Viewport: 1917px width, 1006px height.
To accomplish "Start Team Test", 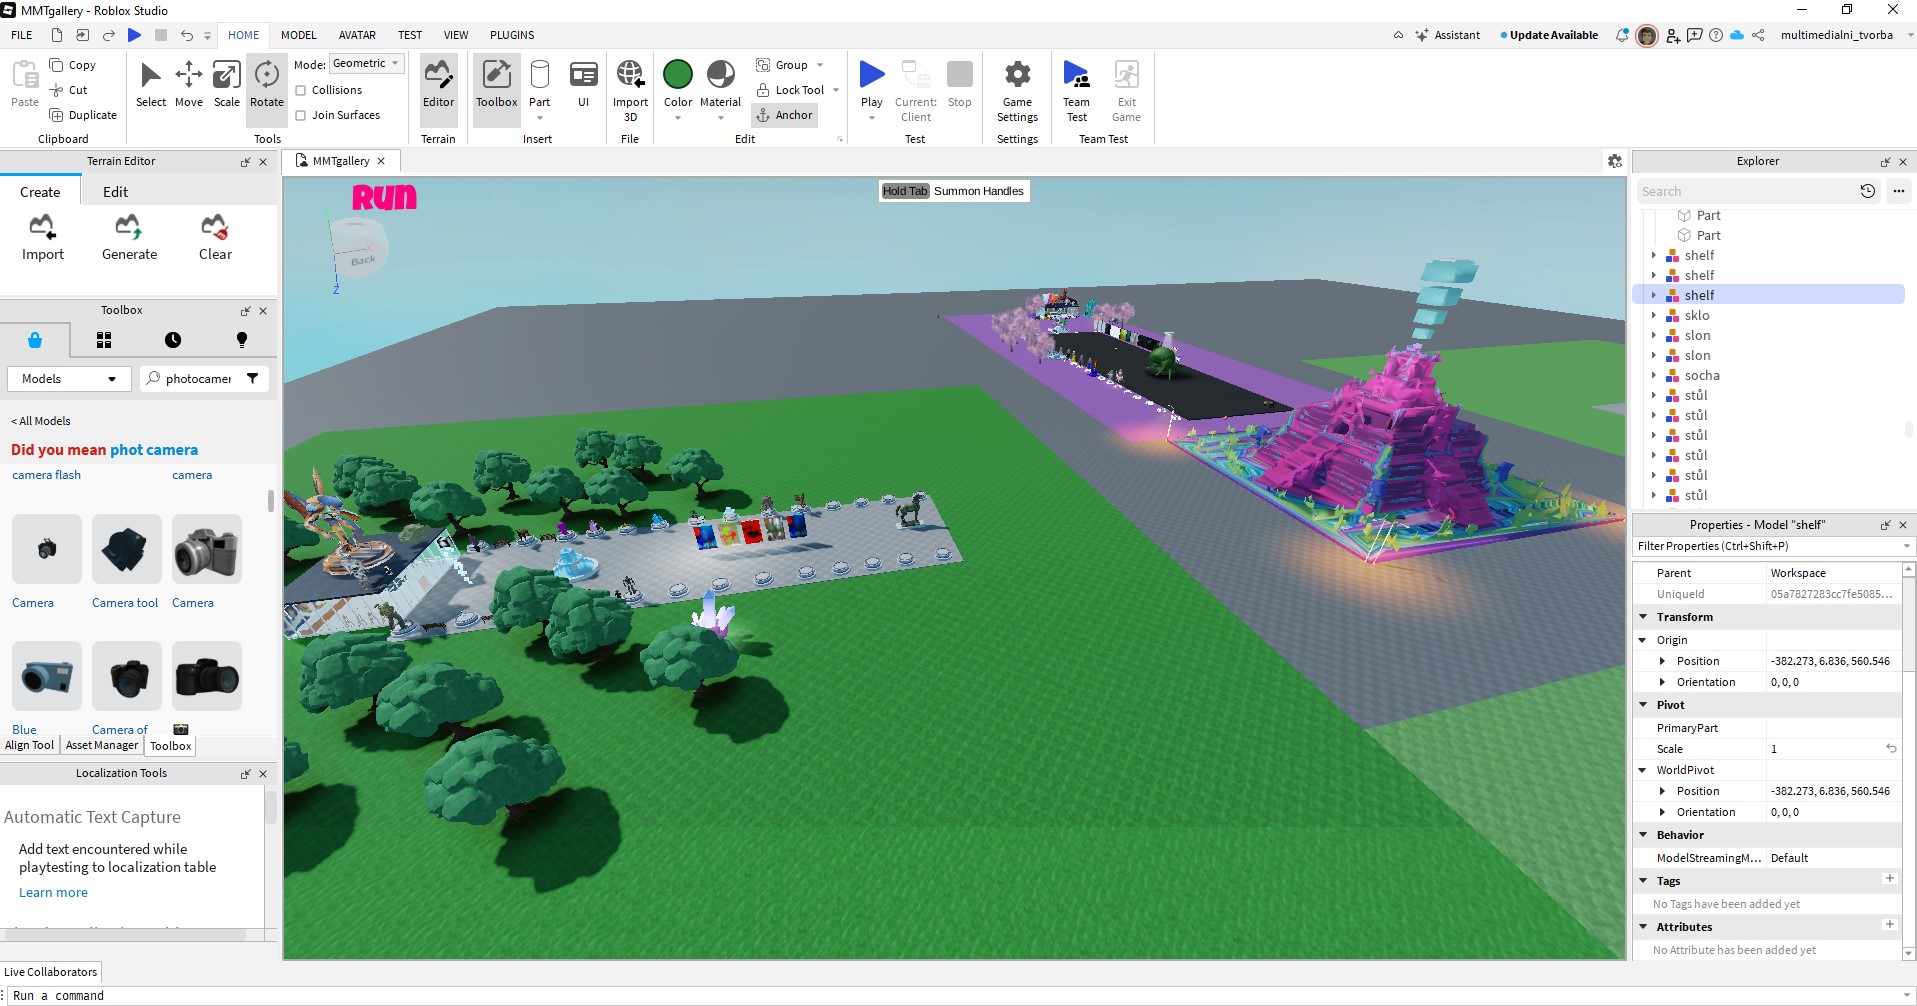I will pyautogui.click(x=1076, y=90).
